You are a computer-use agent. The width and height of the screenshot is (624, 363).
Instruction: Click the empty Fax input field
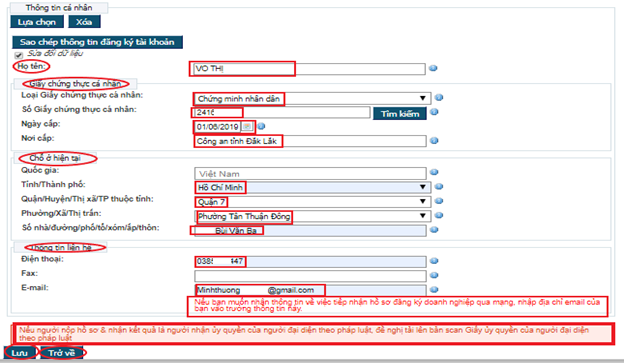pos(310,276)
